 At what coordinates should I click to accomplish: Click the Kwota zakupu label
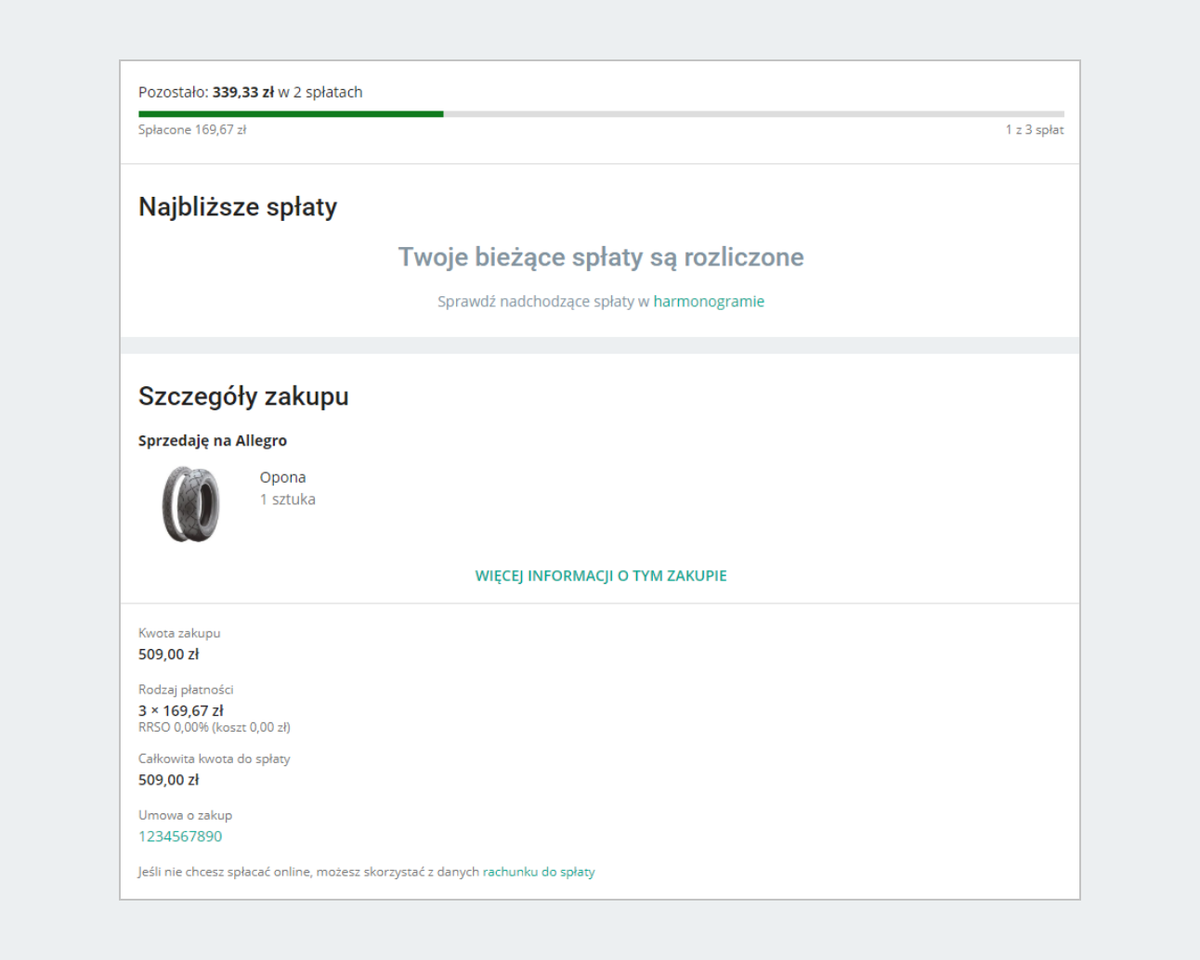click(x=179, y=633)
